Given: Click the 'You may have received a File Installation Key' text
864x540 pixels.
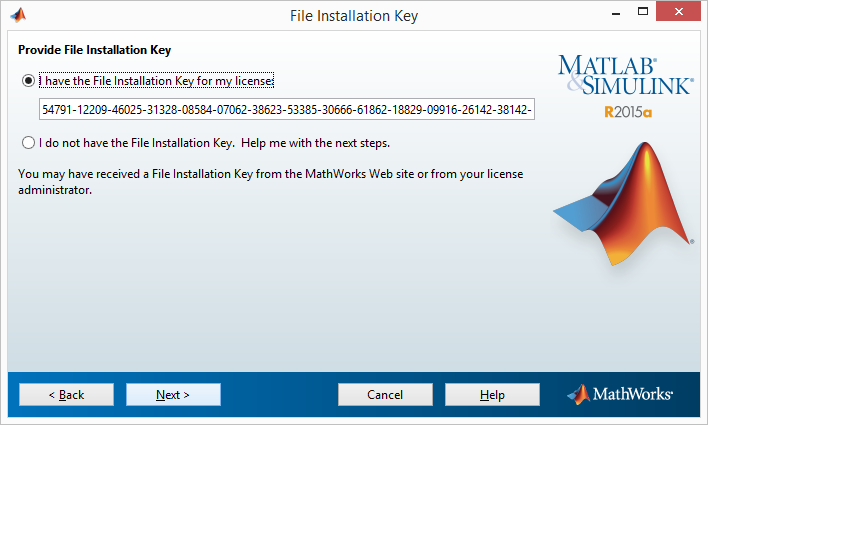Looking at the screenshot, I should [271, 182].
